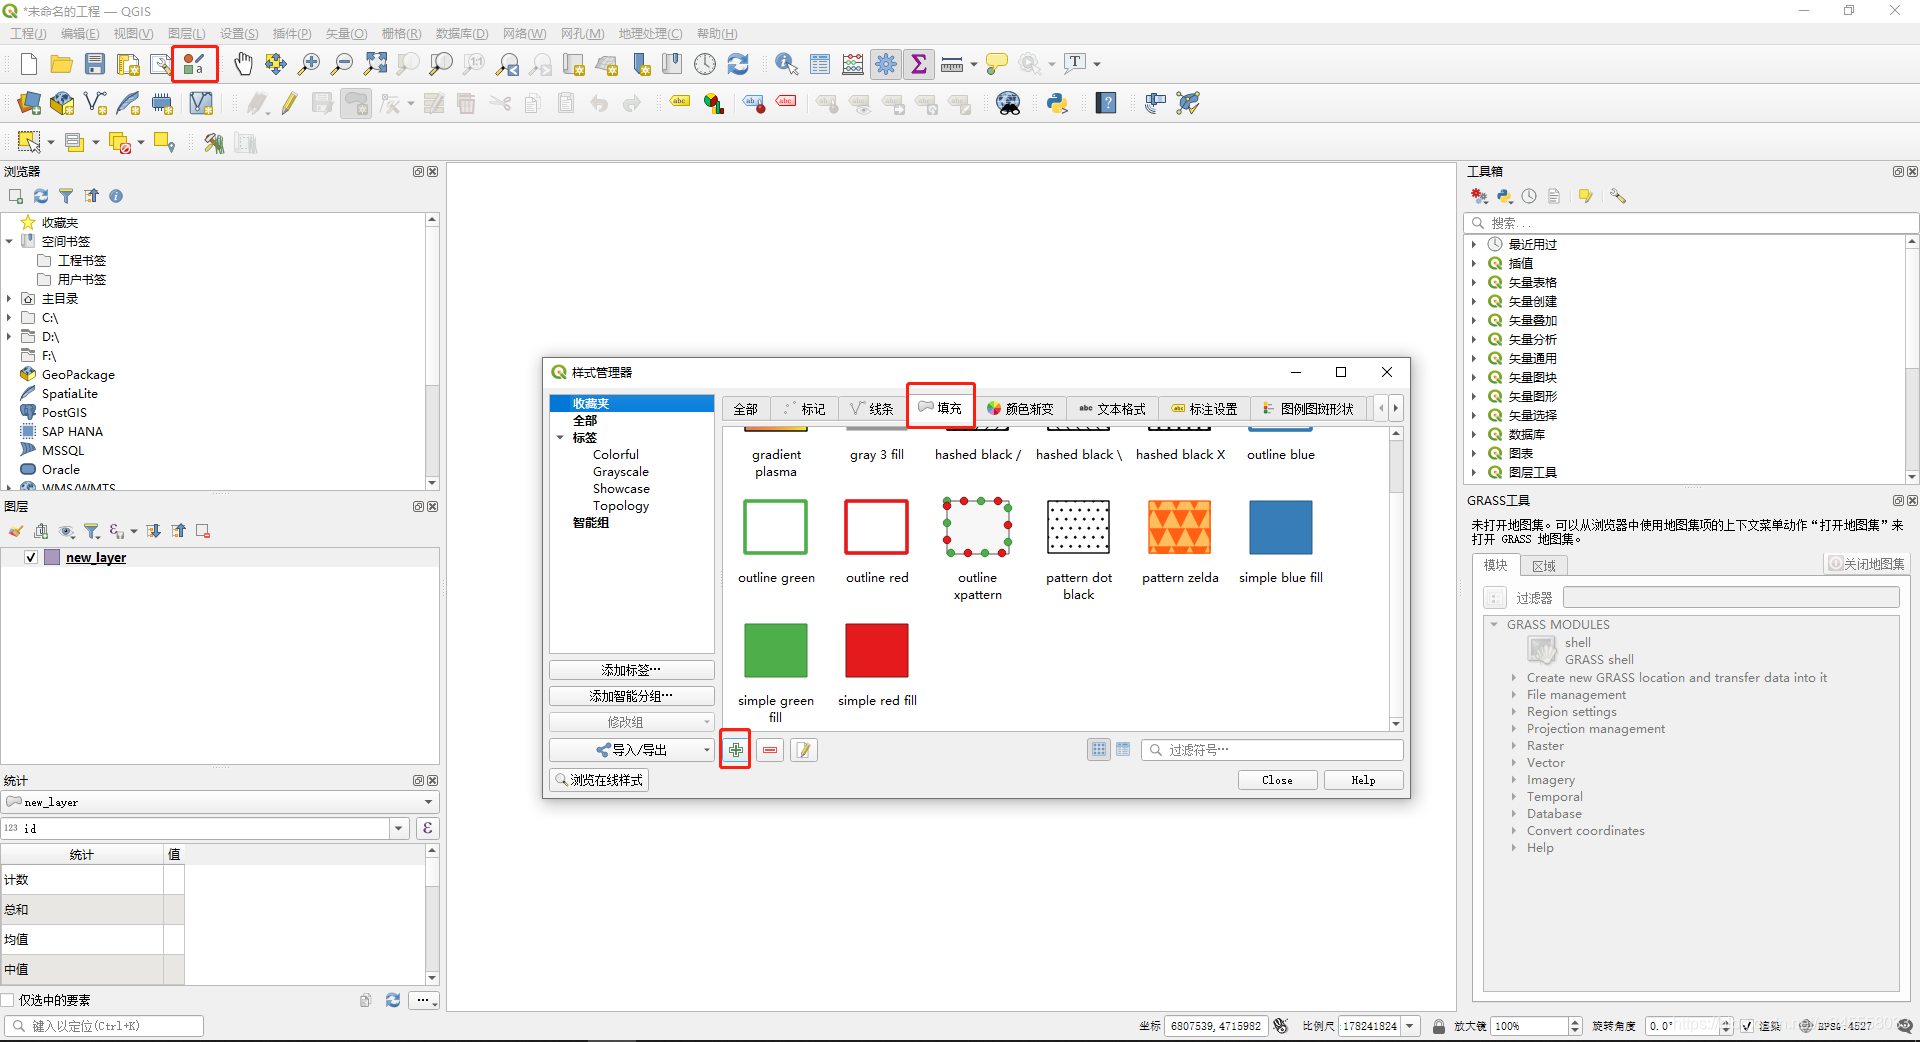Click the 浏览在线样式 button
Screen dimensions: 1920x1042
point(599,780)
